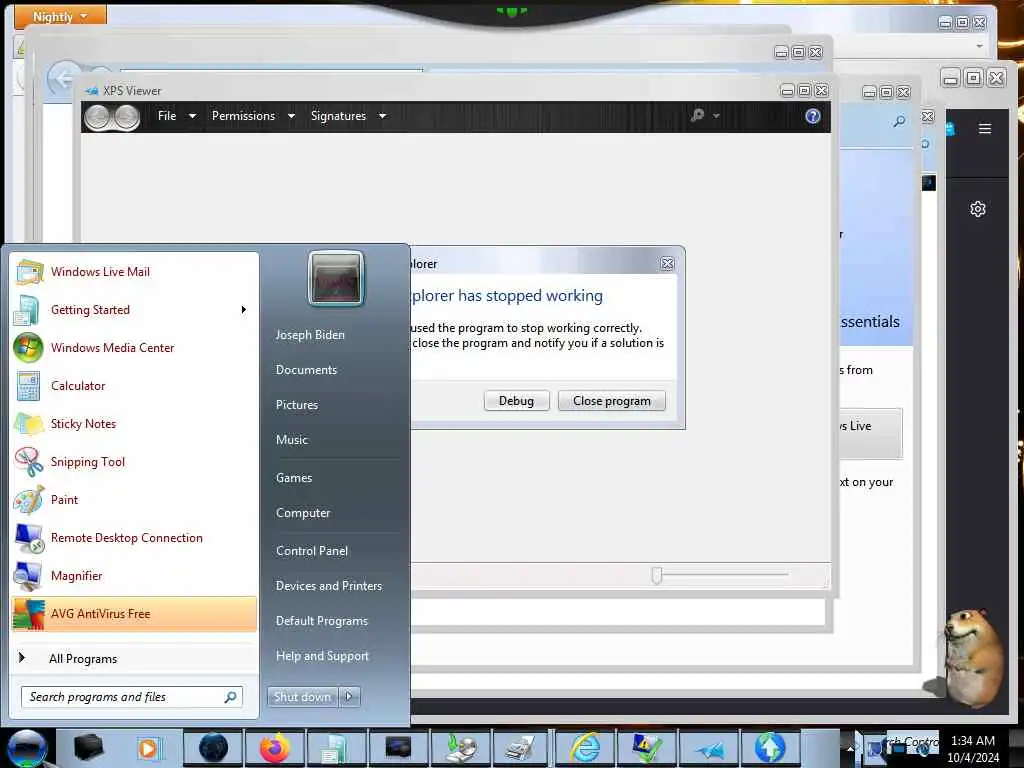Open Pictures from the Start menu
Image resolution: width=1024 pixels, height=768 pixels.
pyautogui.click(x=296, y=405)
